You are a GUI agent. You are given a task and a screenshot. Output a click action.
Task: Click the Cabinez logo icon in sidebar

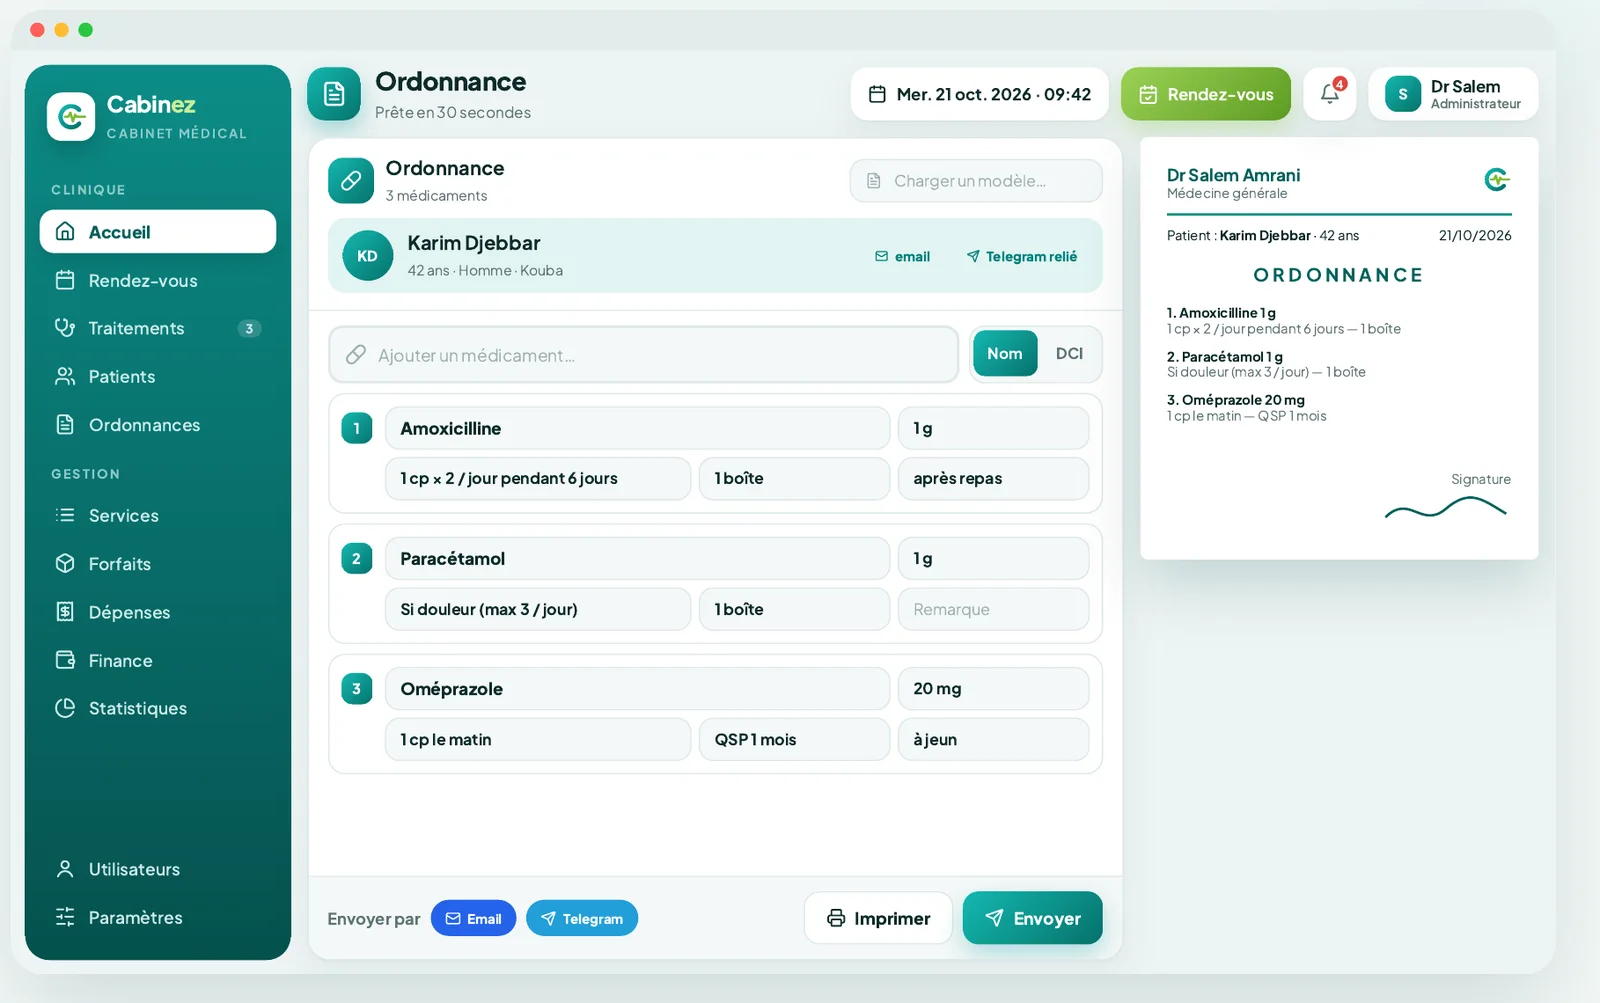(71, 117)
